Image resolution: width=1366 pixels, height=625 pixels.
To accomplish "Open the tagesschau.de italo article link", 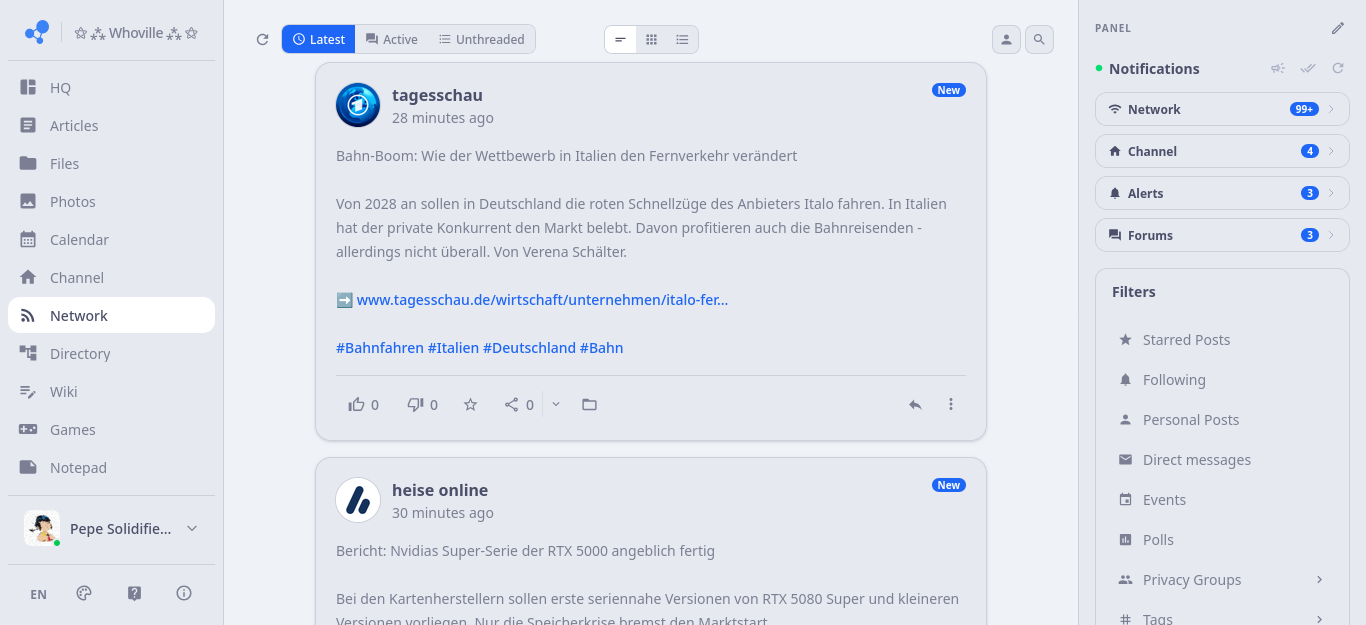I will (x=542, y=300).
